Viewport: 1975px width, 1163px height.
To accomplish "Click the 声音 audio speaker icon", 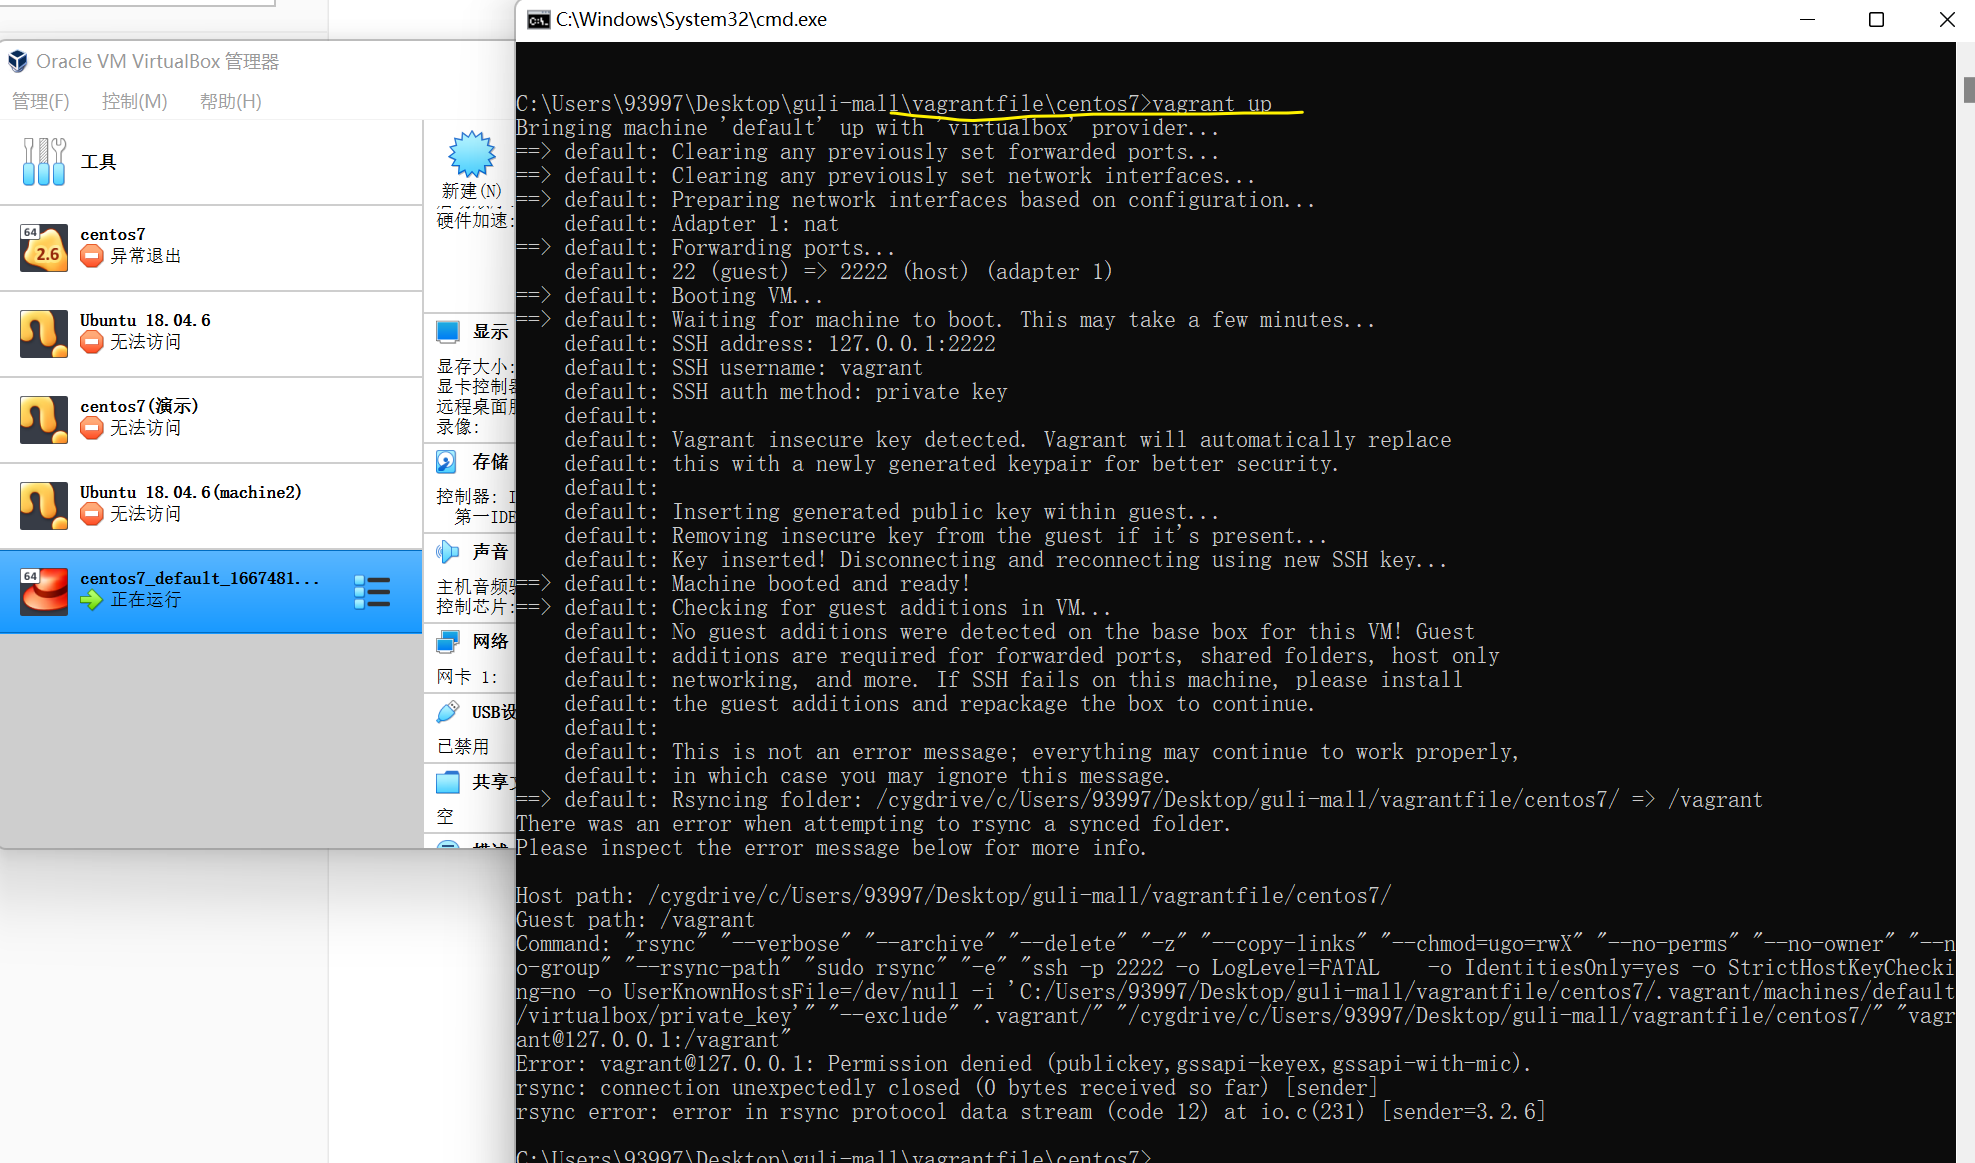I will (448, 552).
